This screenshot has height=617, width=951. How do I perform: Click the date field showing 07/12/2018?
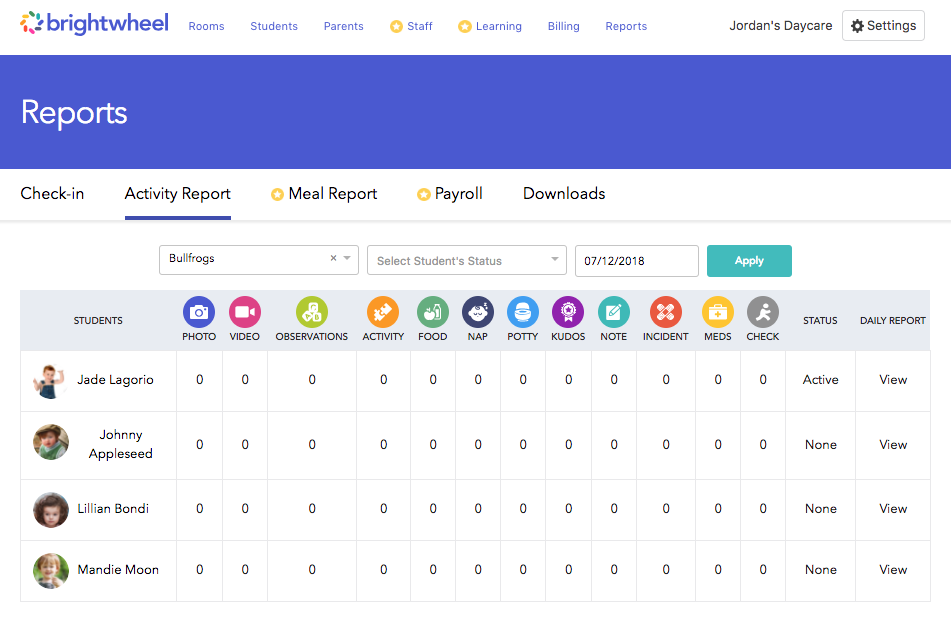(636, 260)
